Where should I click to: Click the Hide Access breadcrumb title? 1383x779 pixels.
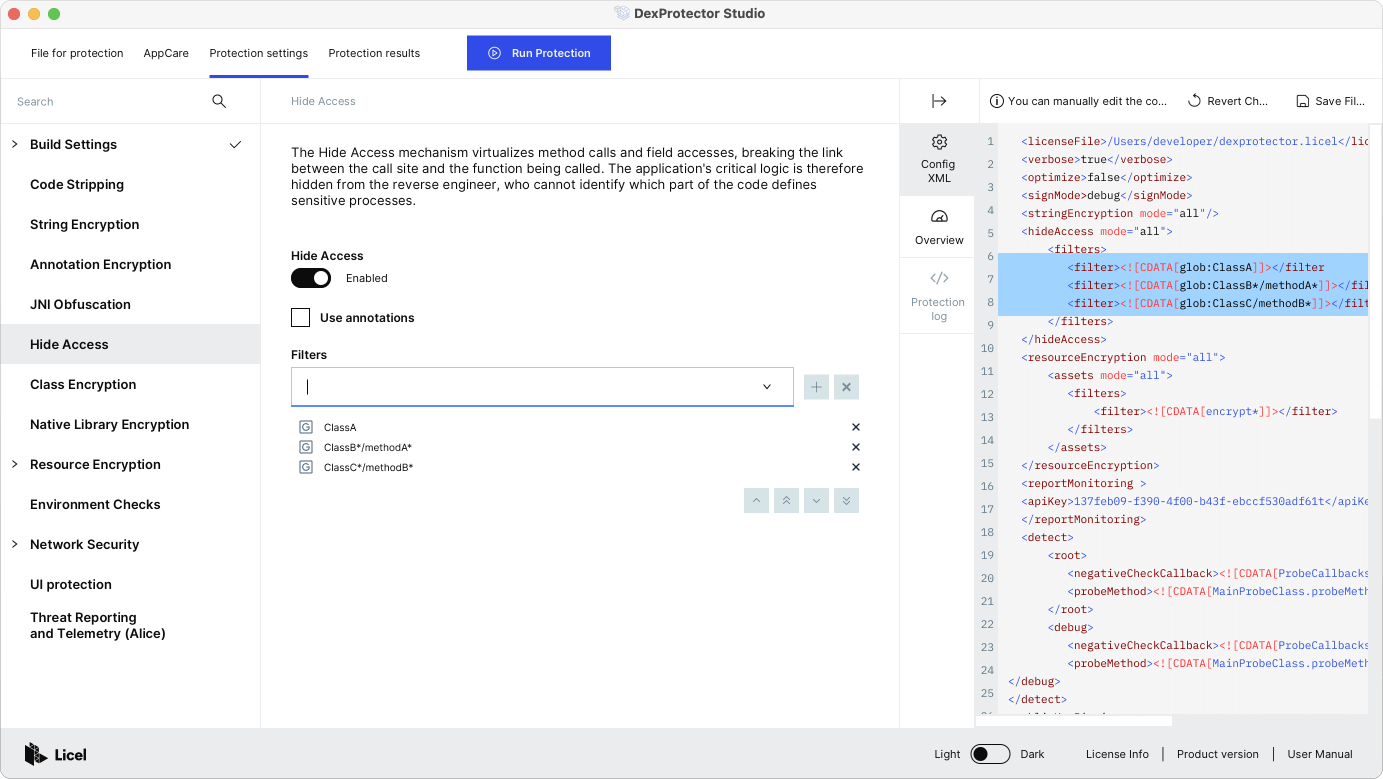click(323, 101)
